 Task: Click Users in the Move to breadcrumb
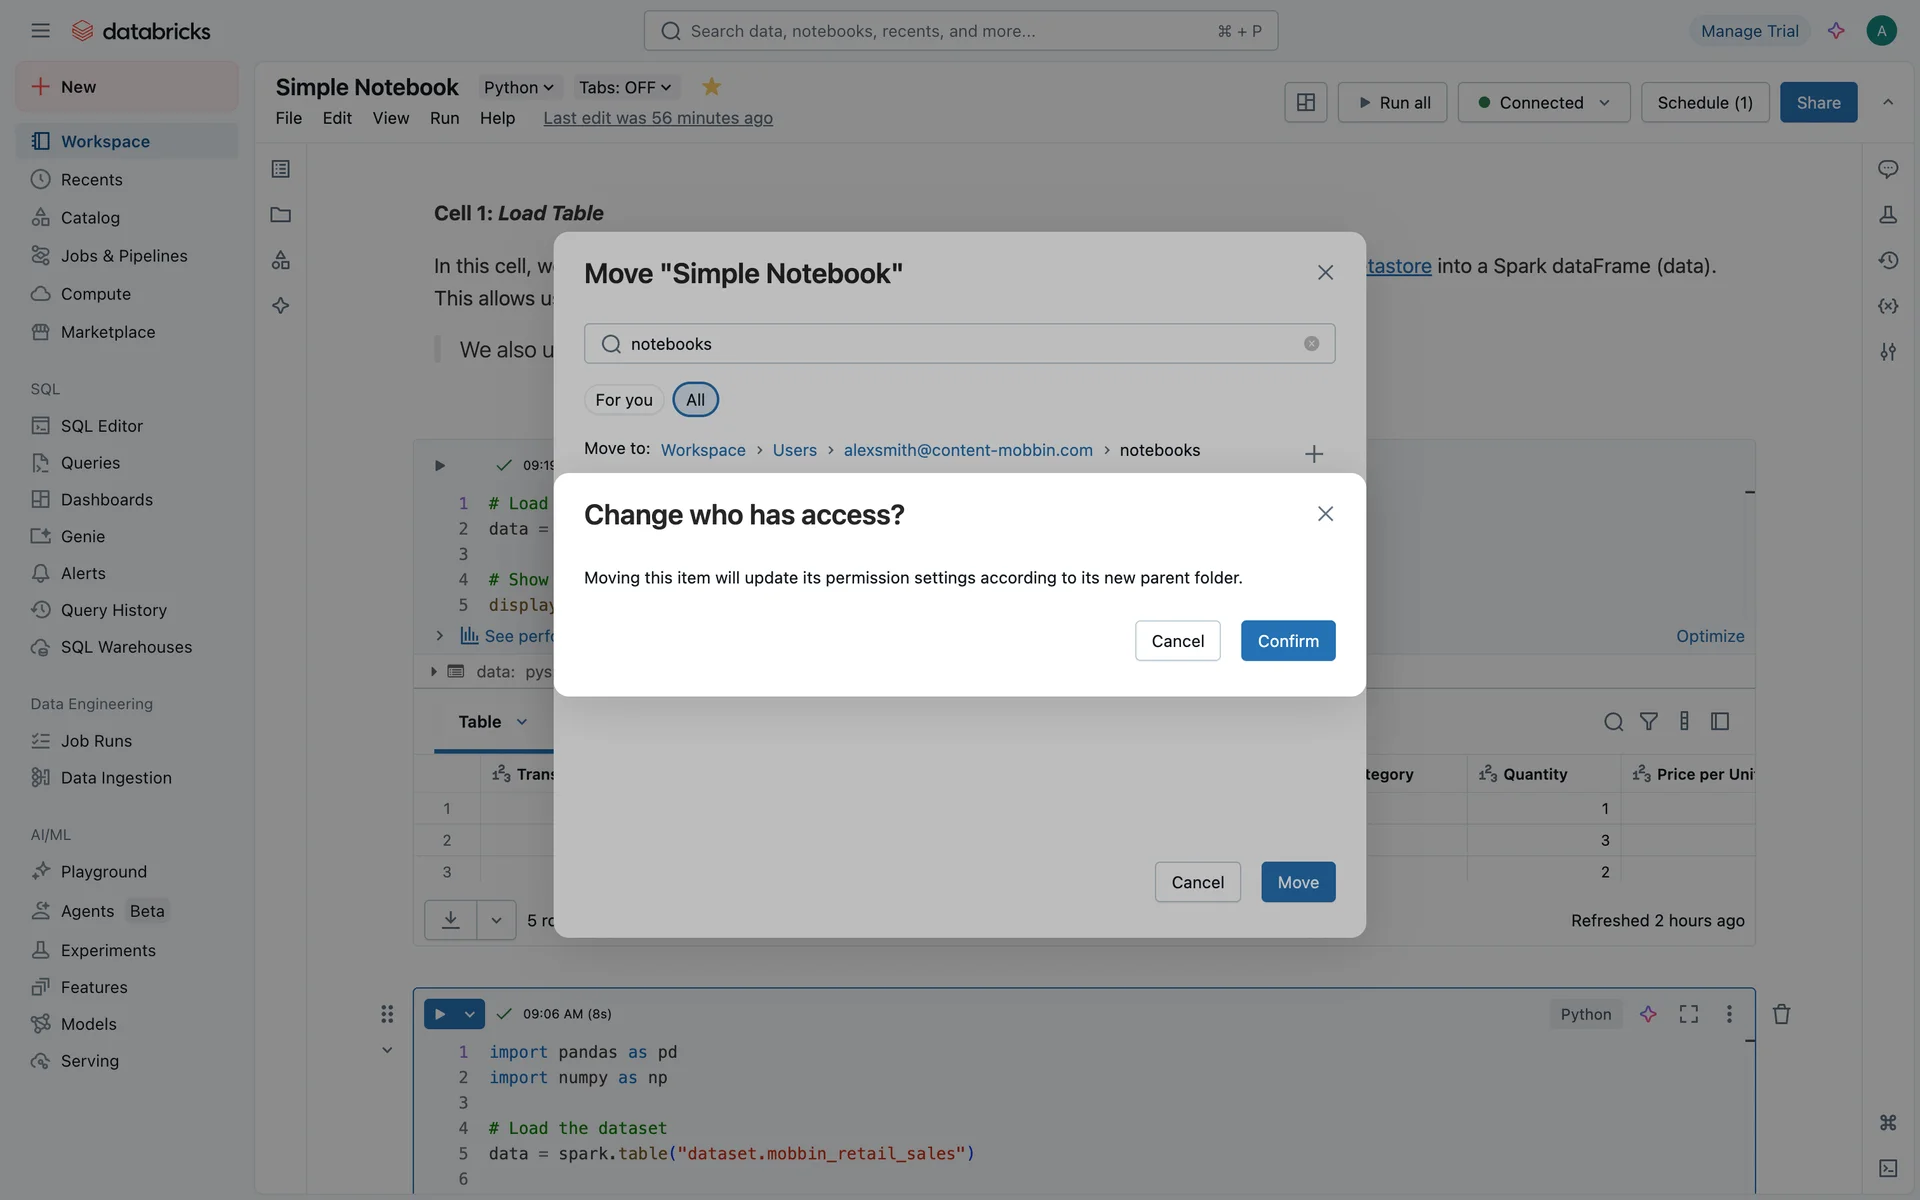click(794, 450)
